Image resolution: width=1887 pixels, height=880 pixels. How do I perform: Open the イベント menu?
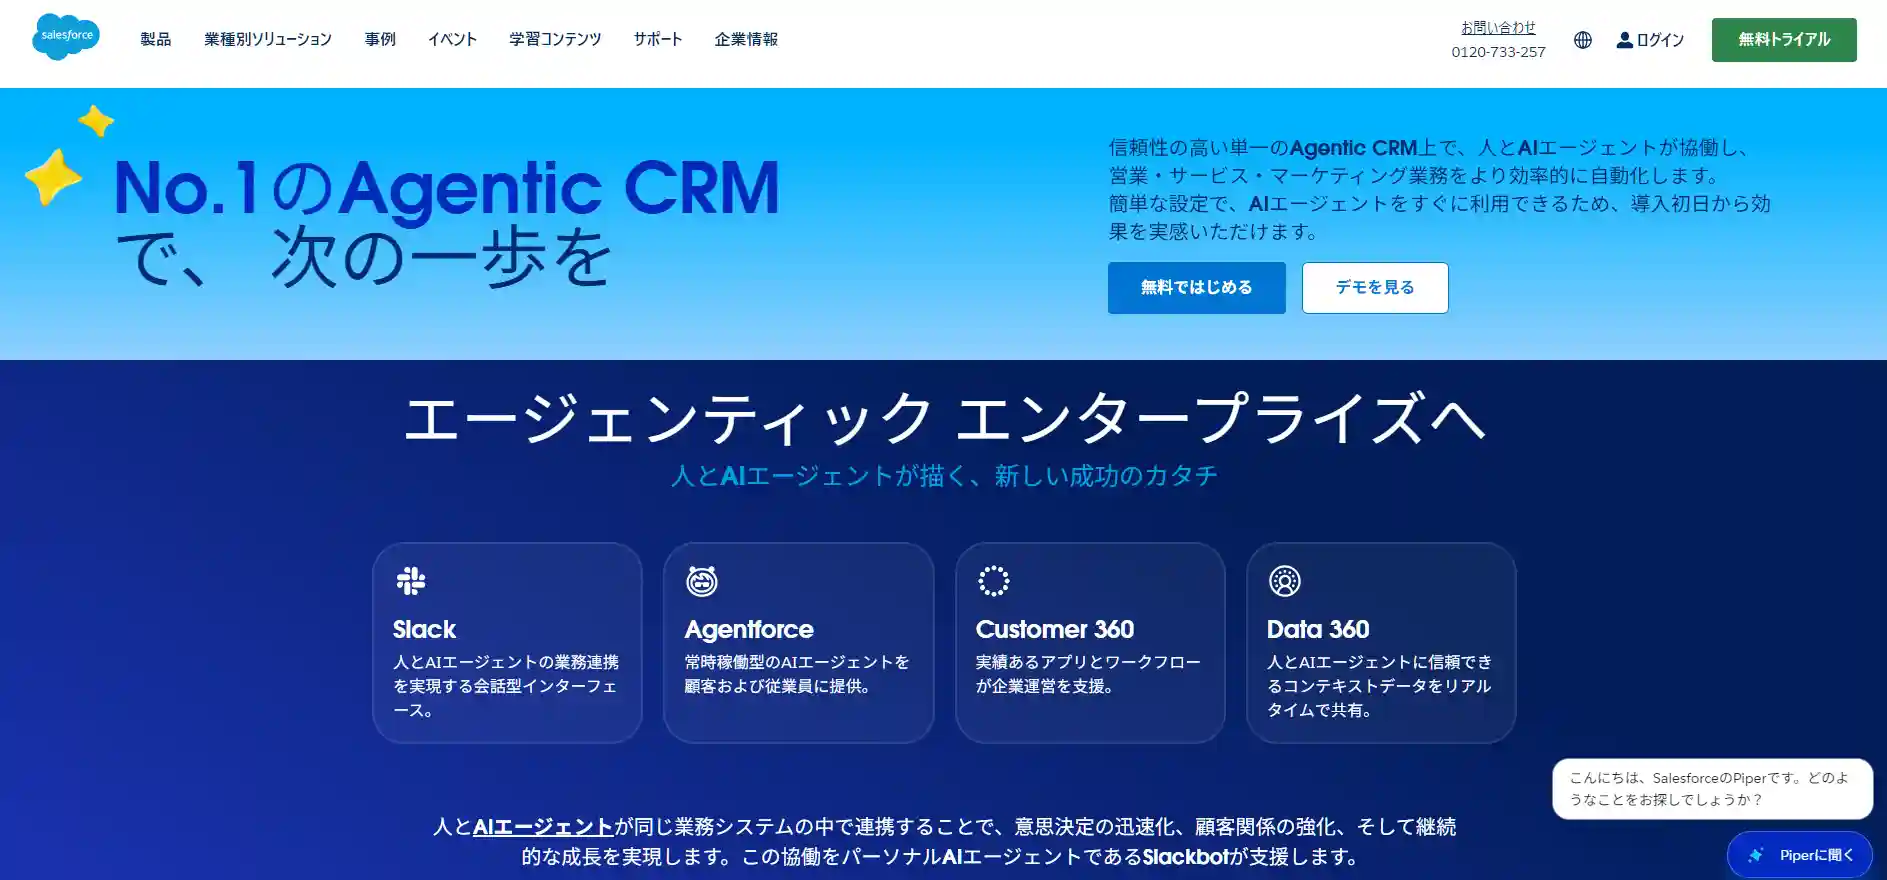click(452, 39)
